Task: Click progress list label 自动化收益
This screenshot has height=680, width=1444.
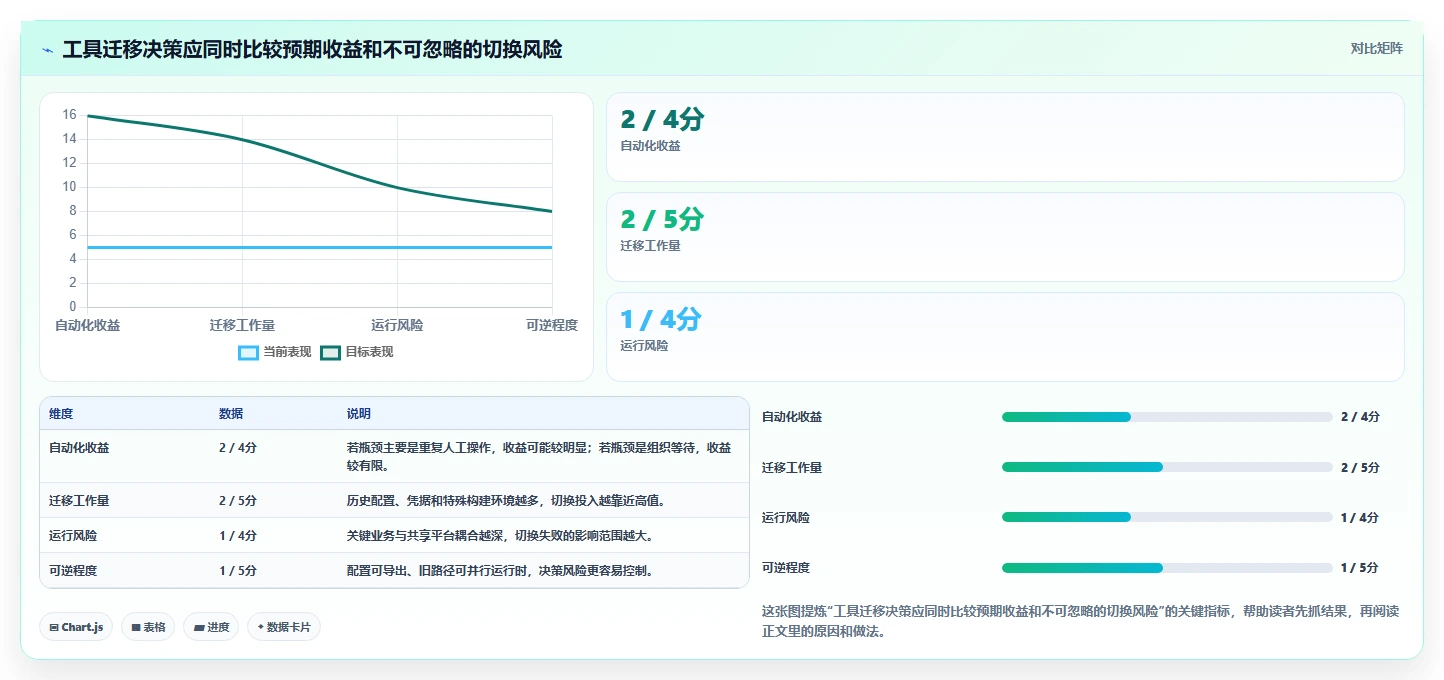Action: click(792, 417)
